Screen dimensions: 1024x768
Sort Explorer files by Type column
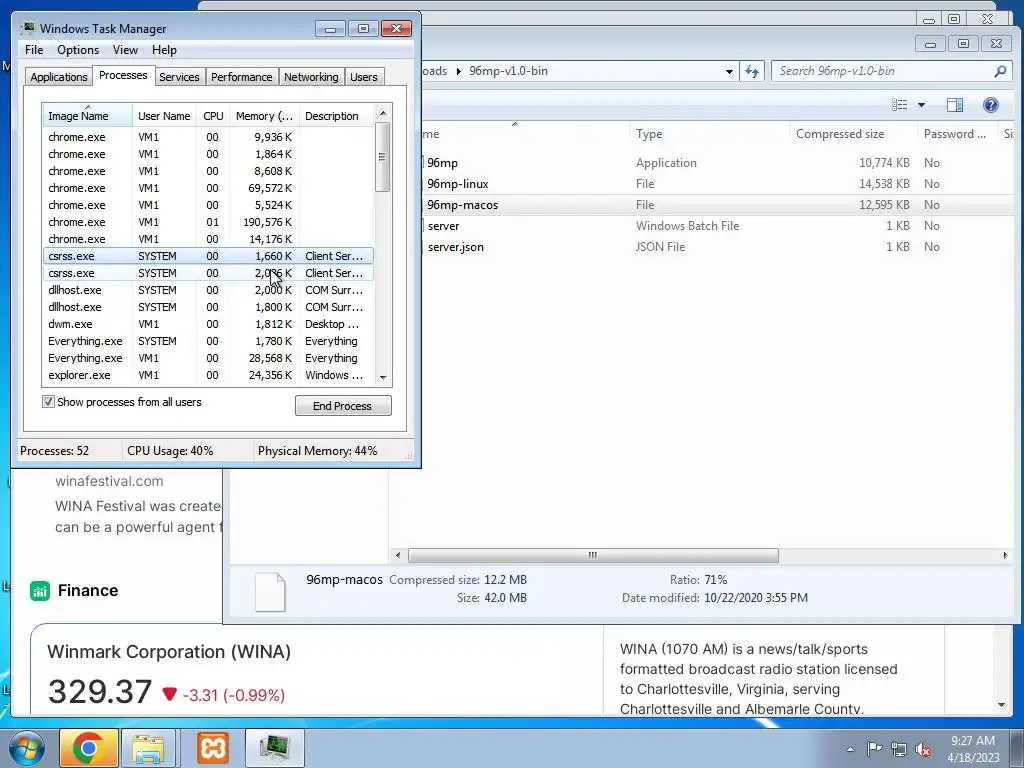(709, 134)
